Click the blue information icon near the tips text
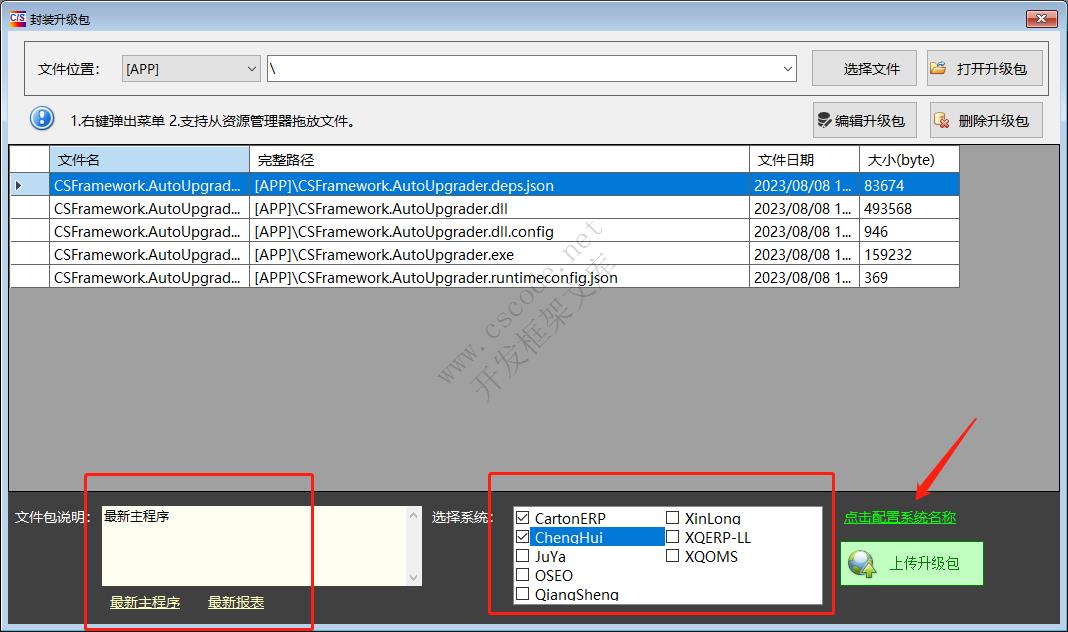 tap(41, 118)
